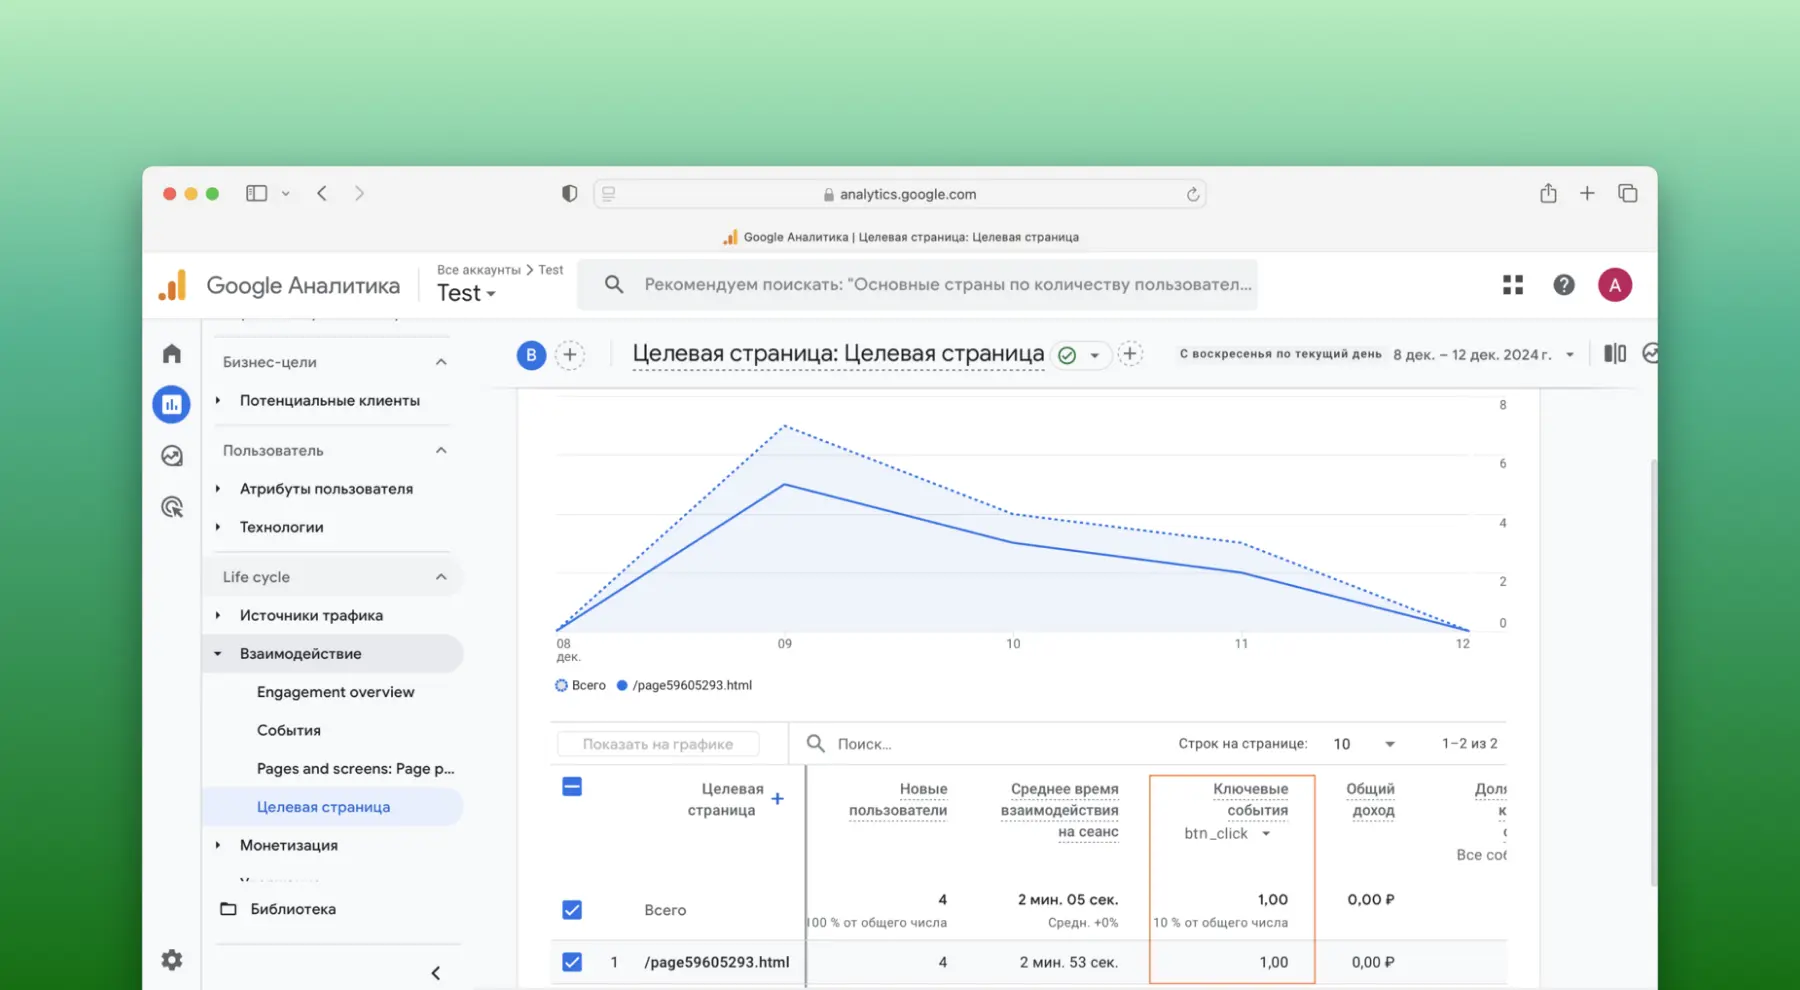This screenshot has height=990, width=1800.
Task: Click the Safari privacy shield icon
Action: (569, 193)
